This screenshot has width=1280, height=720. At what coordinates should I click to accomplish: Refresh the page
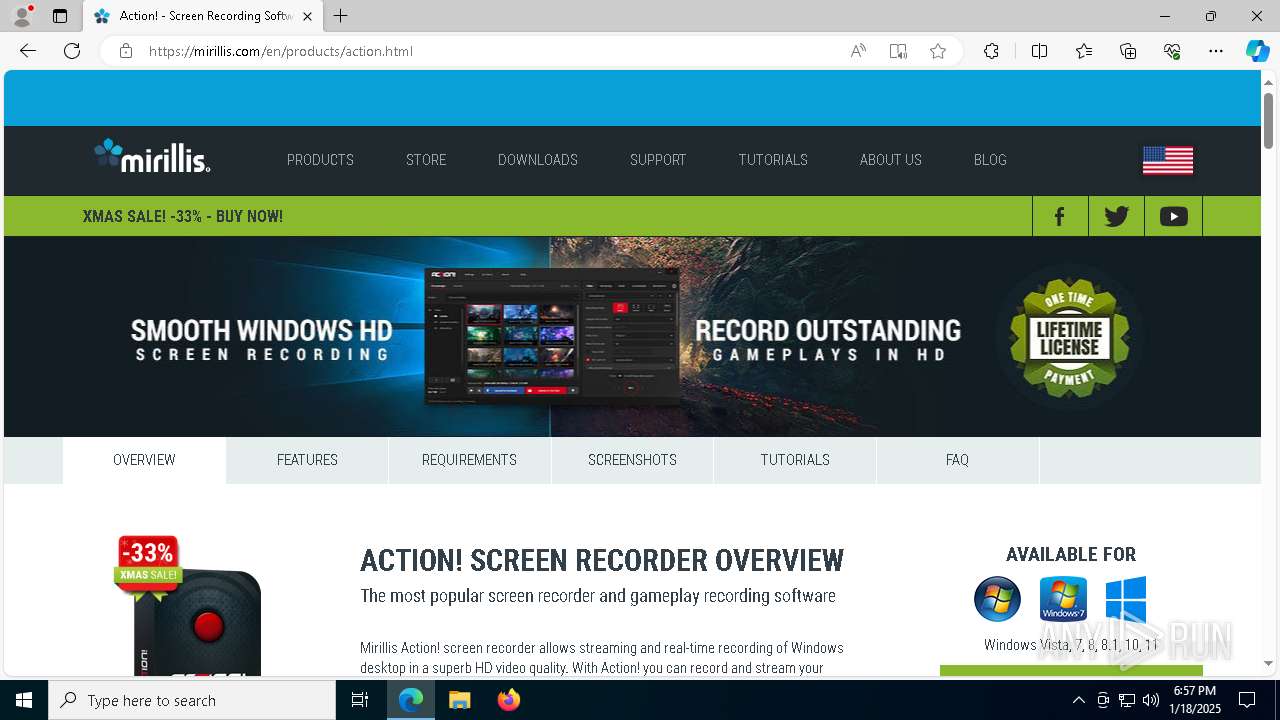click(x=72, y=51)
